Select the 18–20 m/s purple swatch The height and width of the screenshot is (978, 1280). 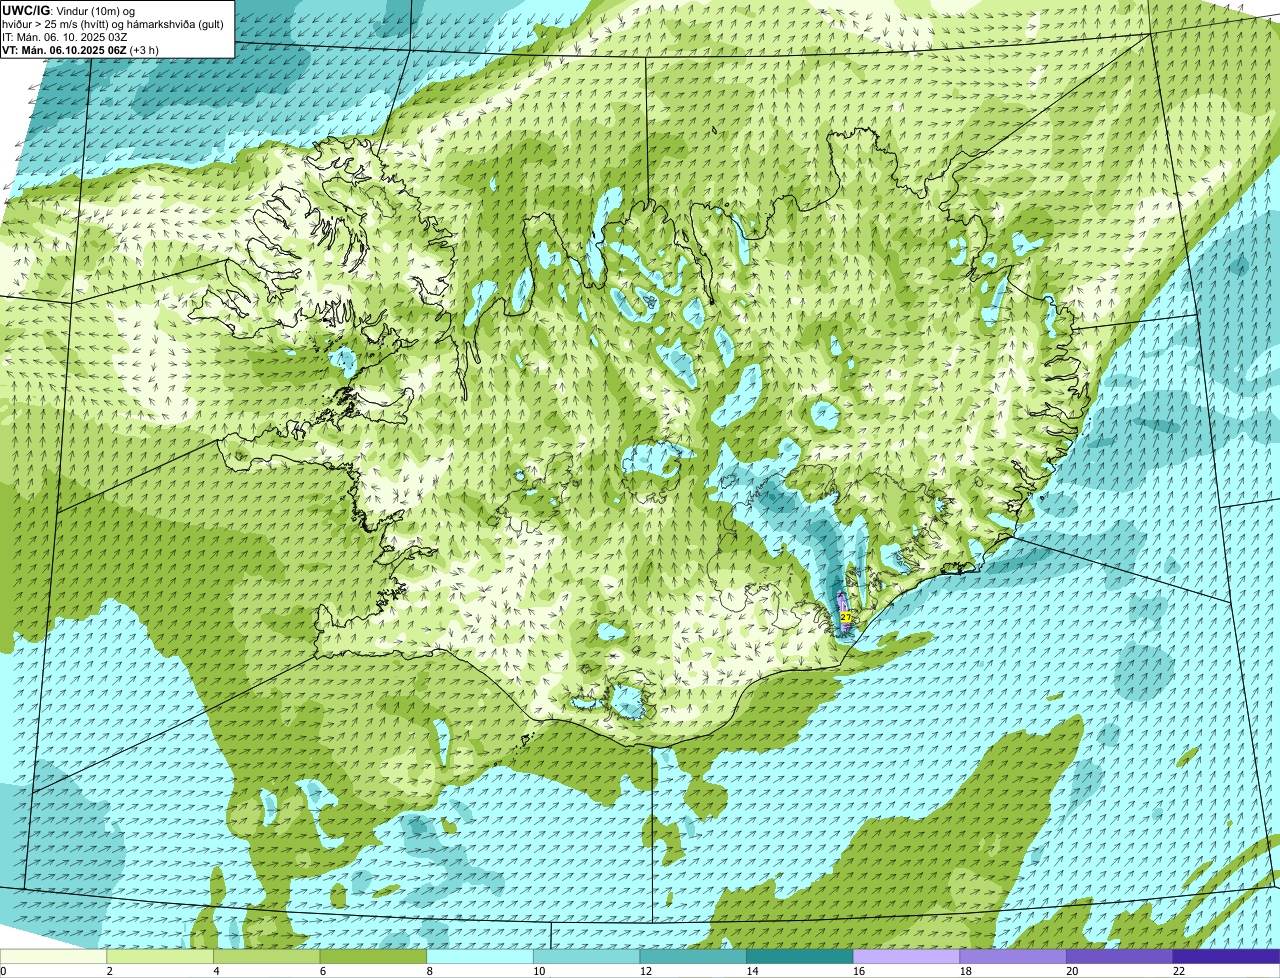pos(1013,956)
